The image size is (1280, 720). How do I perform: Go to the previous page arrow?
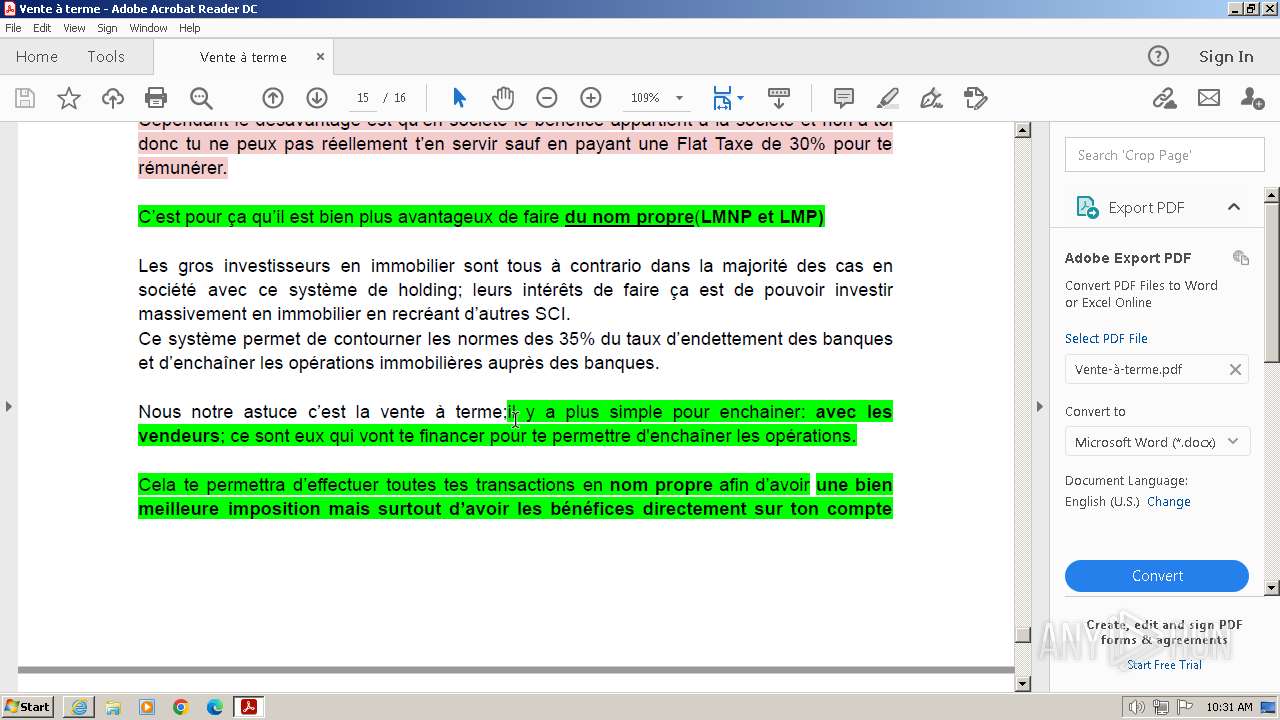[273, 98]
